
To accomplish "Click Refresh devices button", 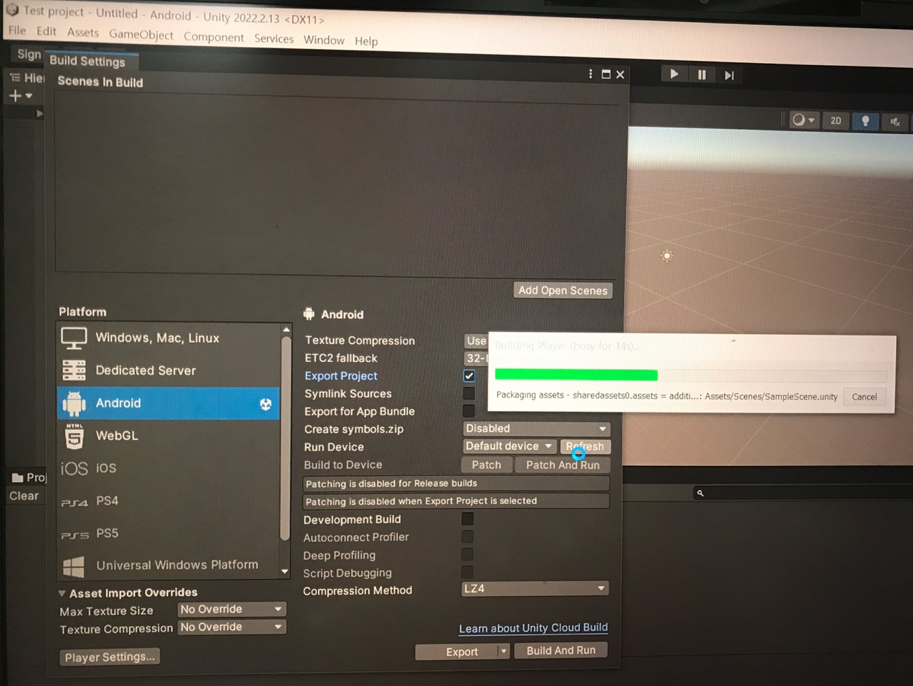I will point(585,447).
